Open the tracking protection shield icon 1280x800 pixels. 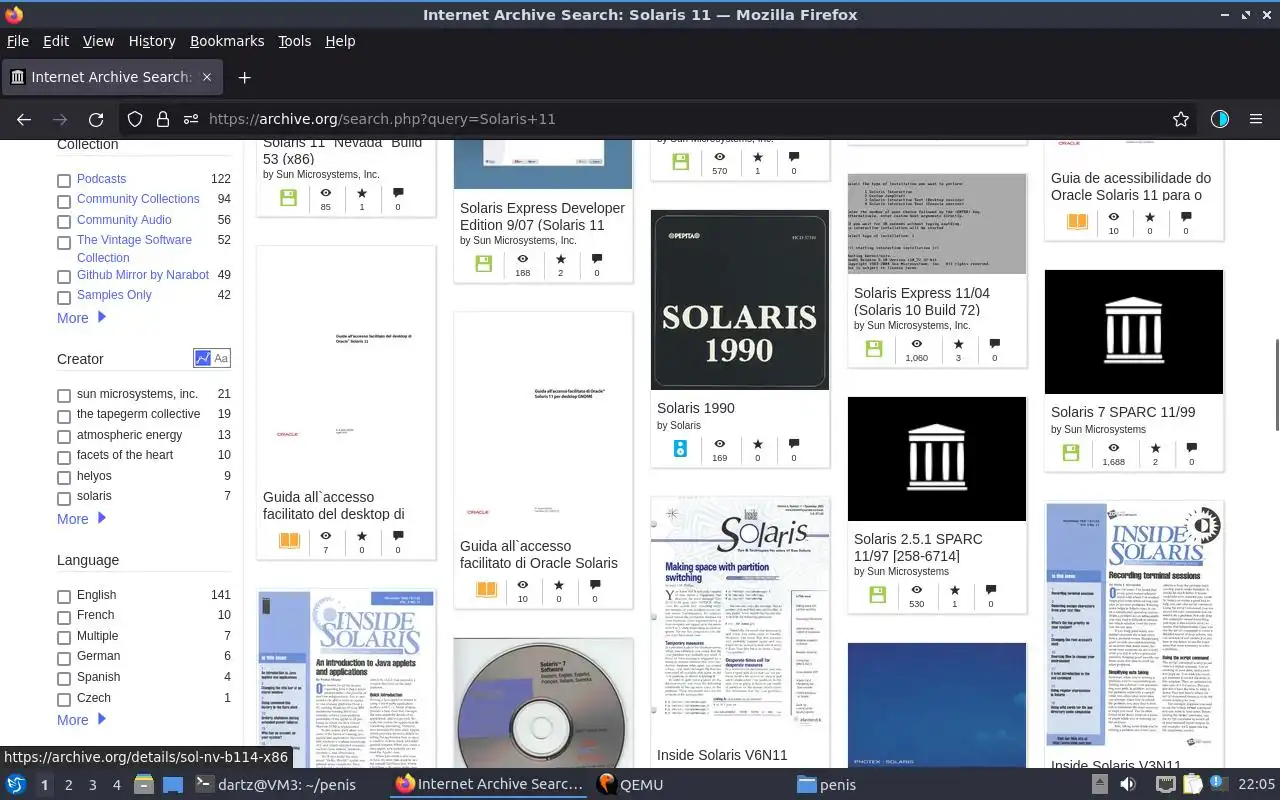(x=135, y=119)
